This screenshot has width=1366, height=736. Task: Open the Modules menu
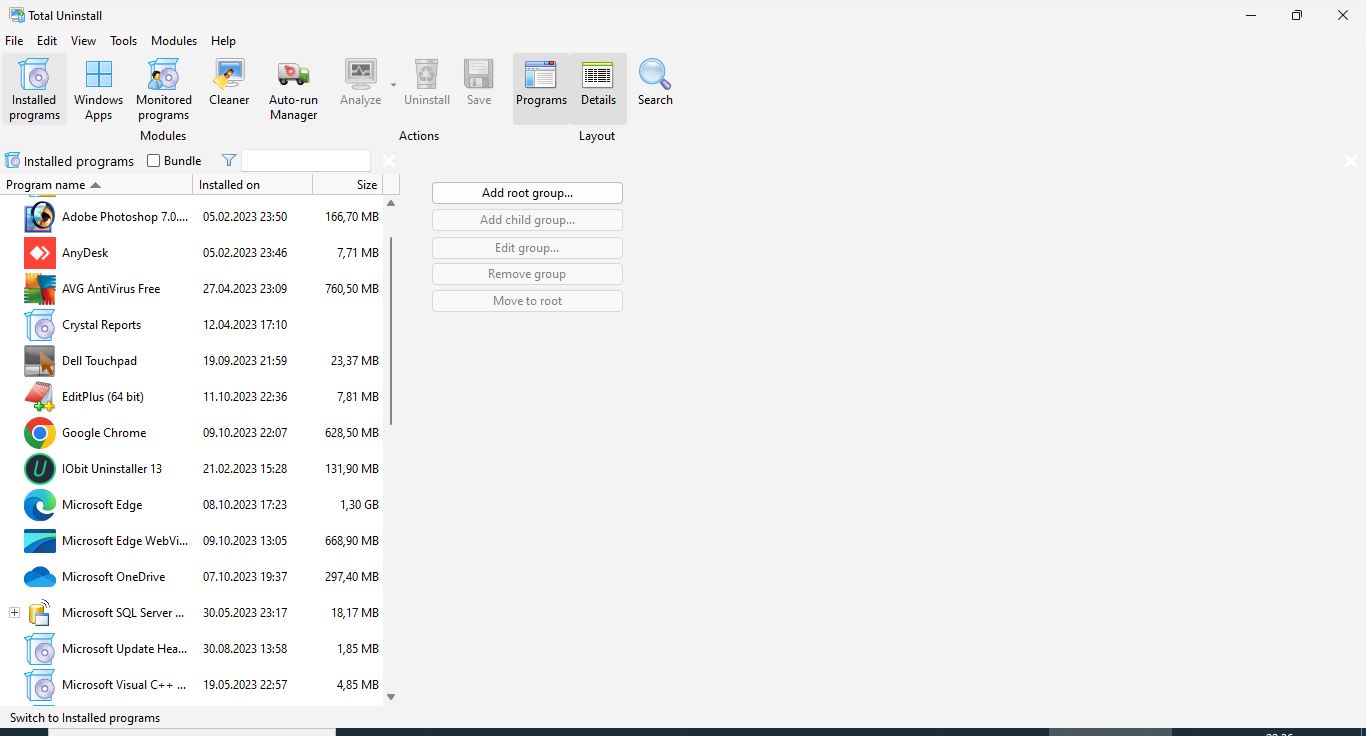tap(174, 41)
